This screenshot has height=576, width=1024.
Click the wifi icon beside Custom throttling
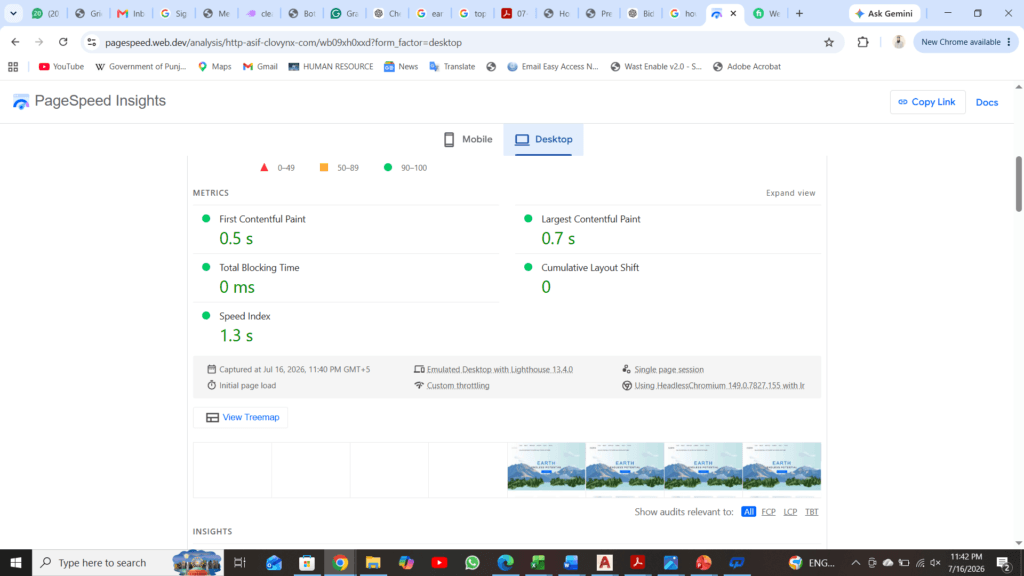(419, 385)
